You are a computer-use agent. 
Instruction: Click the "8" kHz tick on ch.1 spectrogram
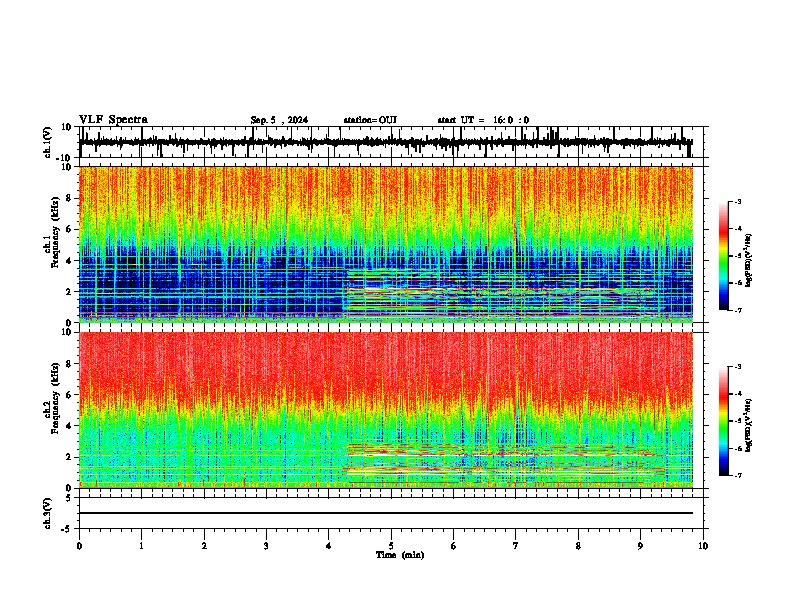(70, 198)
